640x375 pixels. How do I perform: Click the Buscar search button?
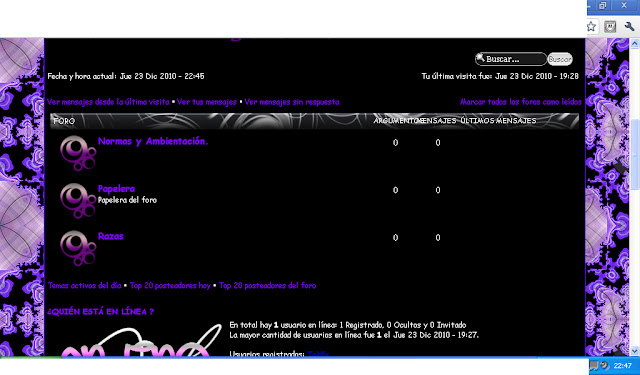(x=560, y=59)
